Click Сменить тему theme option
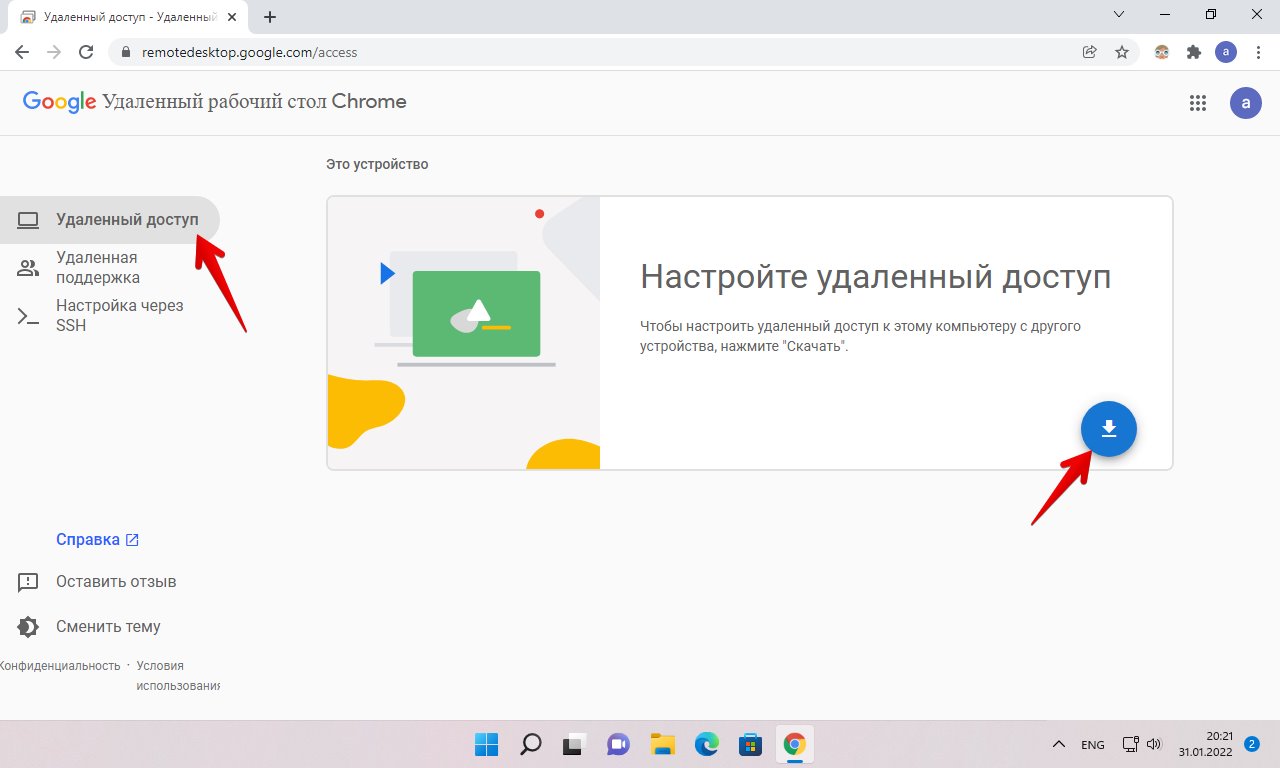 coord(89,627)
